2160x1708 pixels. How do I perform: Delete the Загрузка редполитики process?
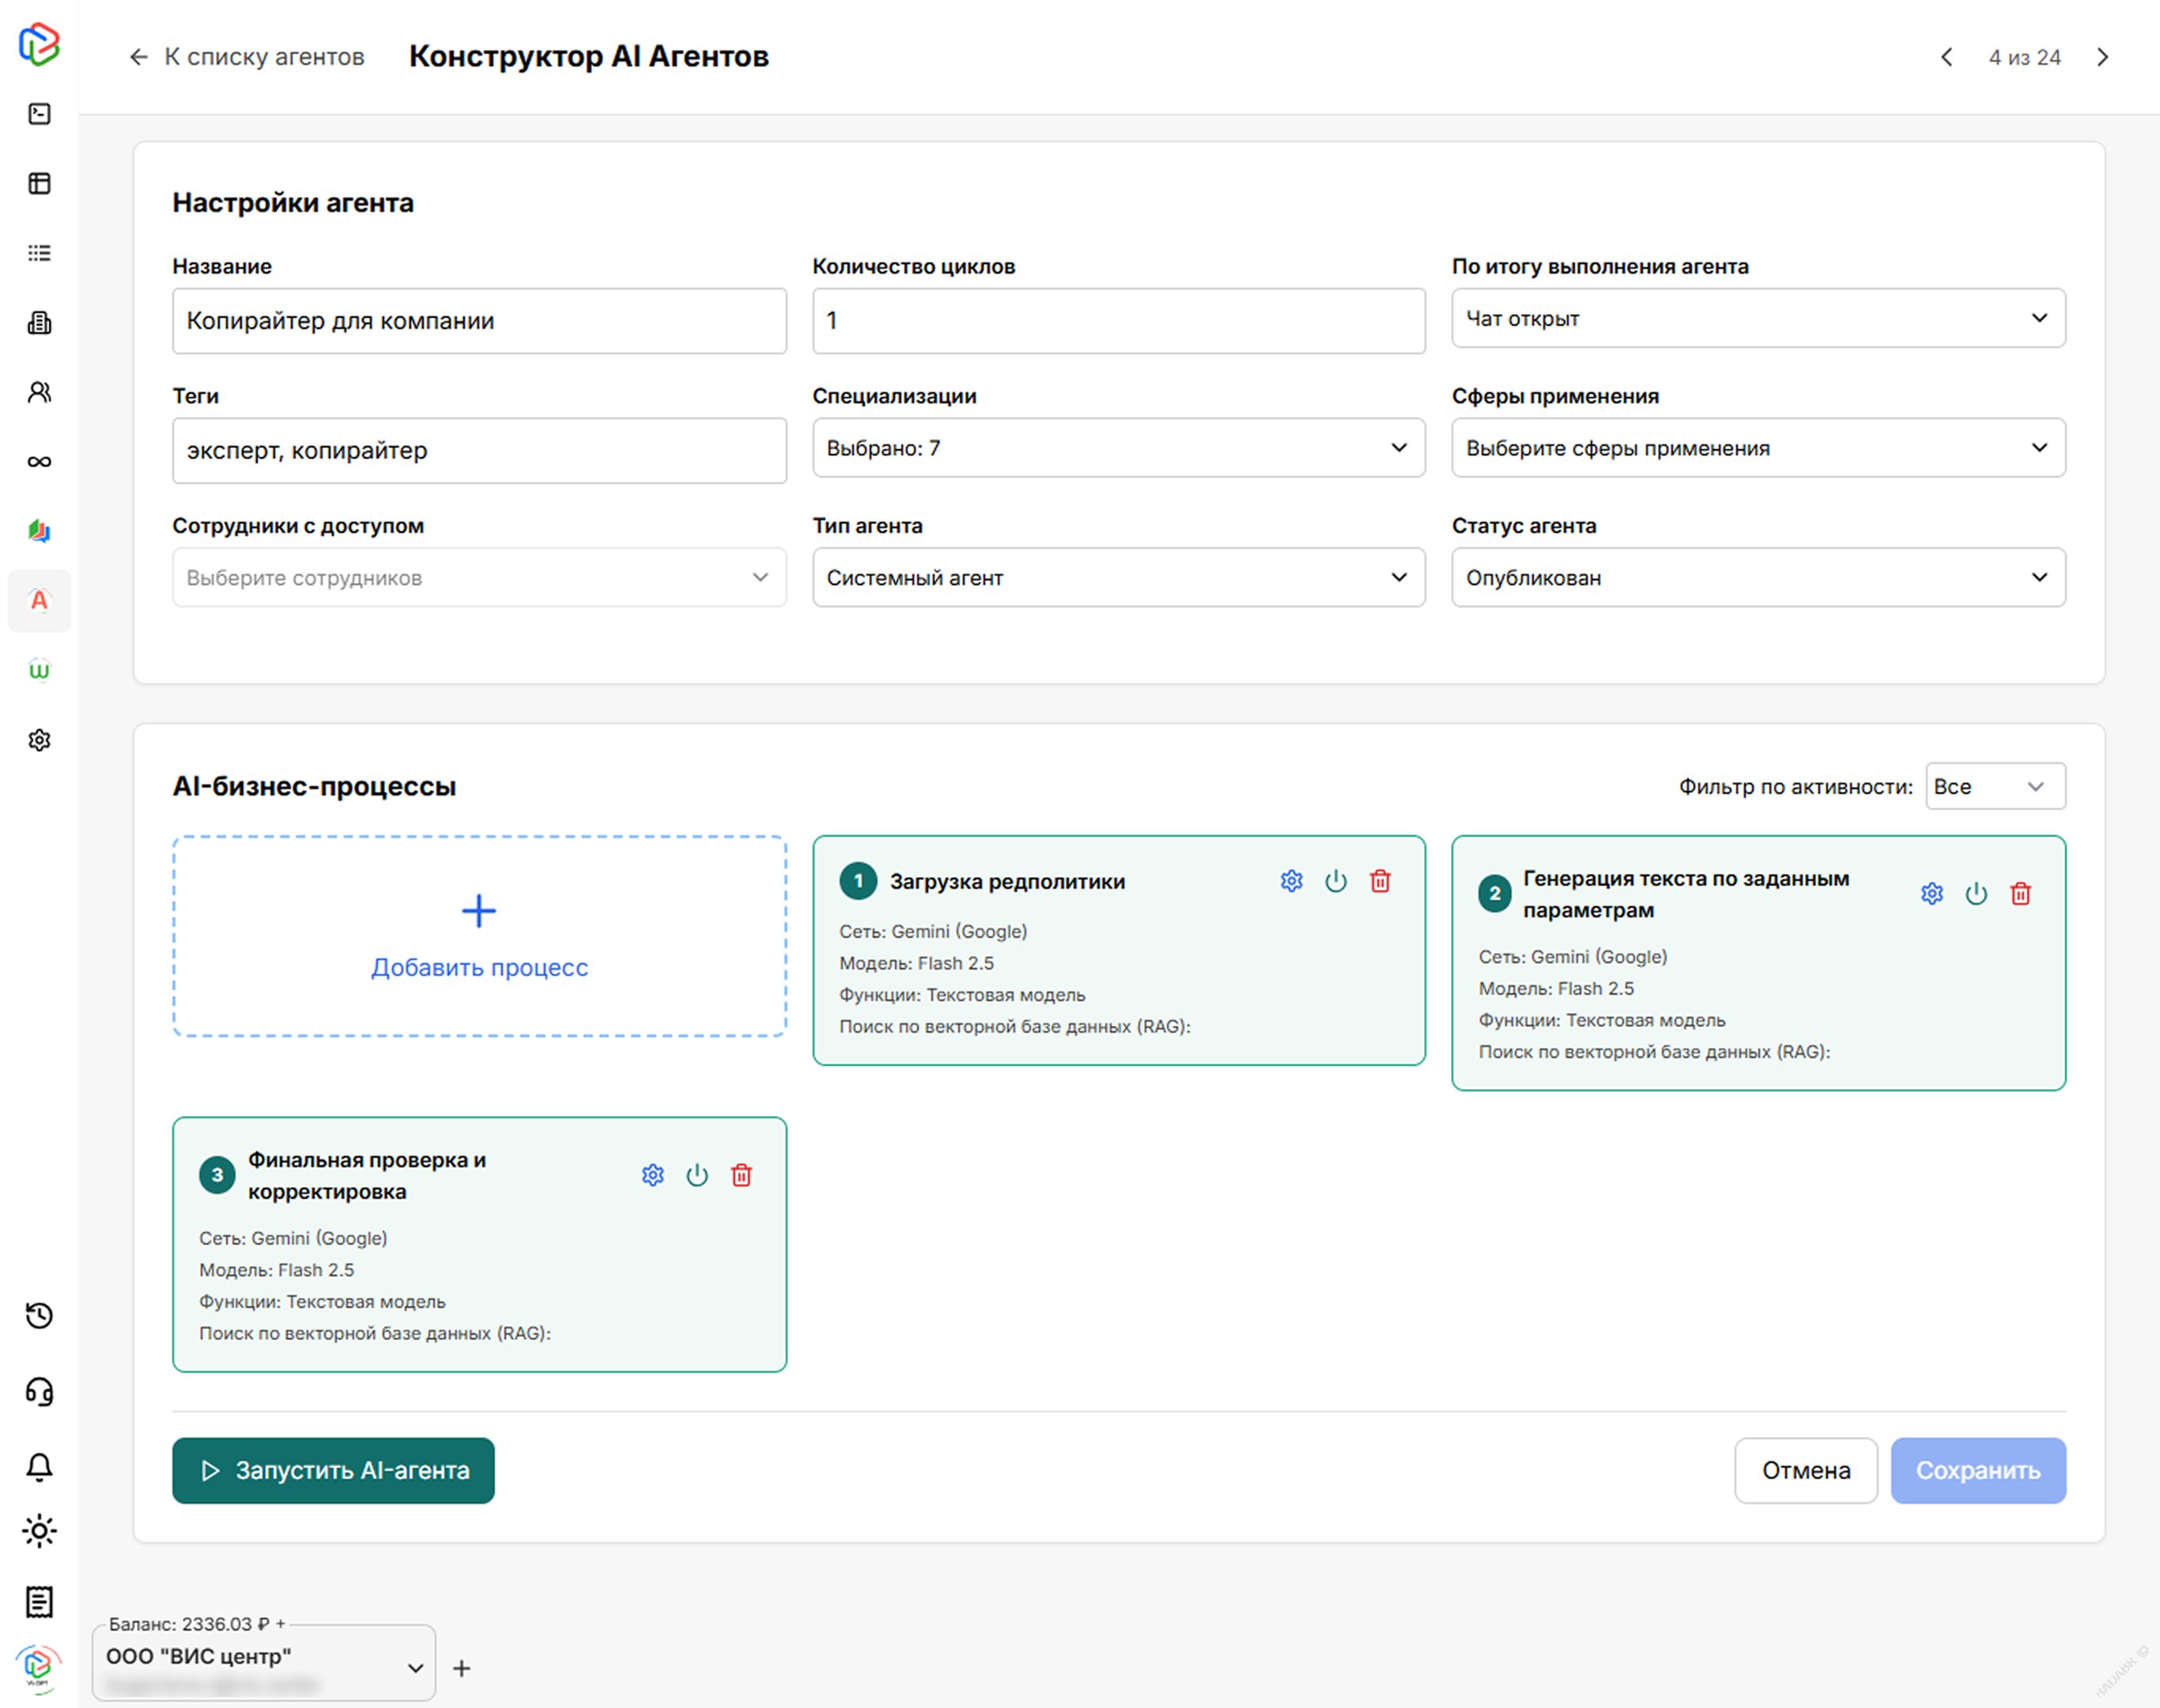pyautogui.click(x=1380, y=881)
